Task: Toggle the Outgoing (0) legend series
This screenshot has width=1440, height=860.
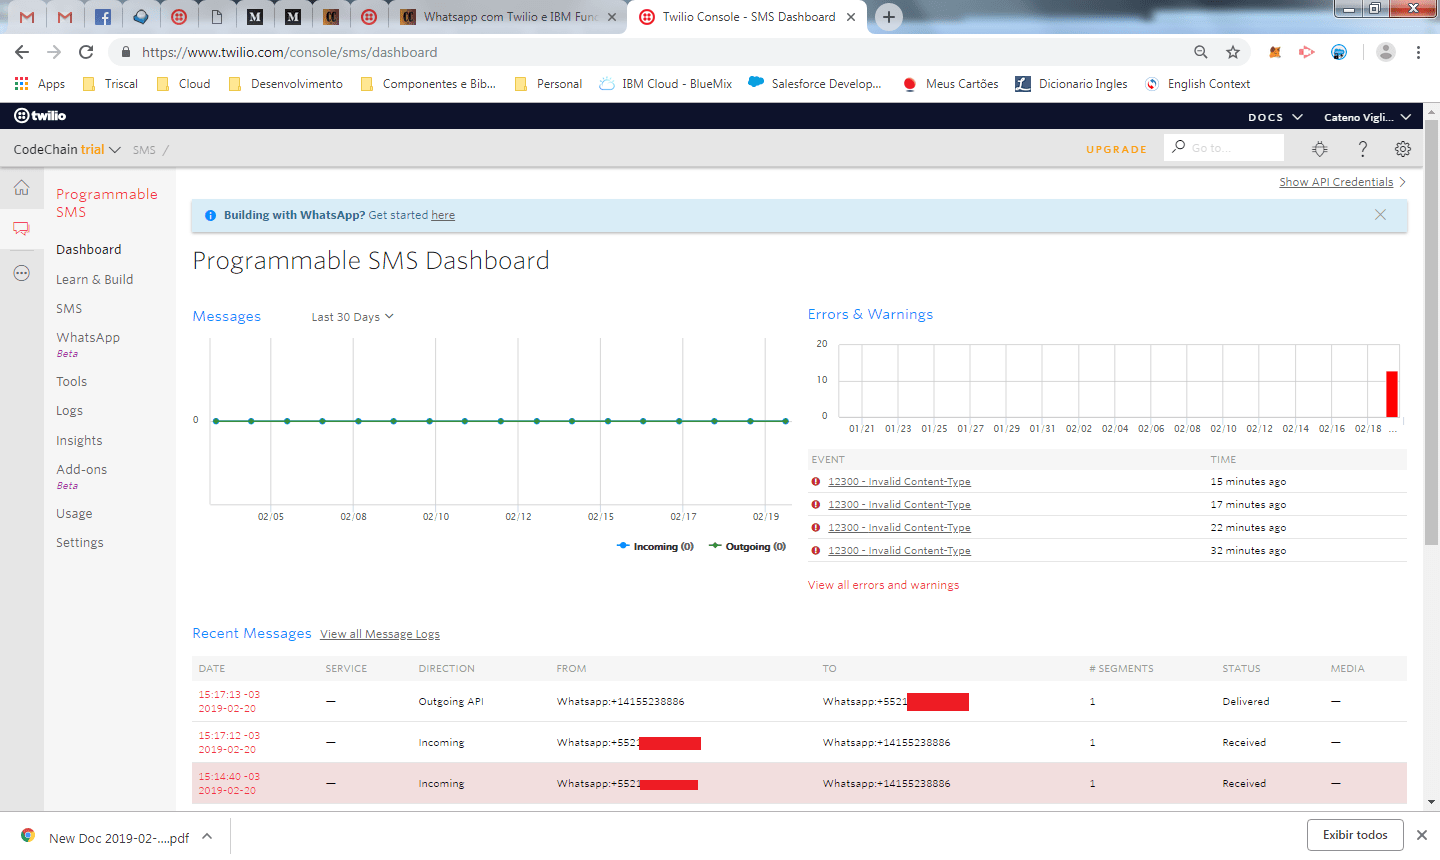Action: [x=747, y=546]
